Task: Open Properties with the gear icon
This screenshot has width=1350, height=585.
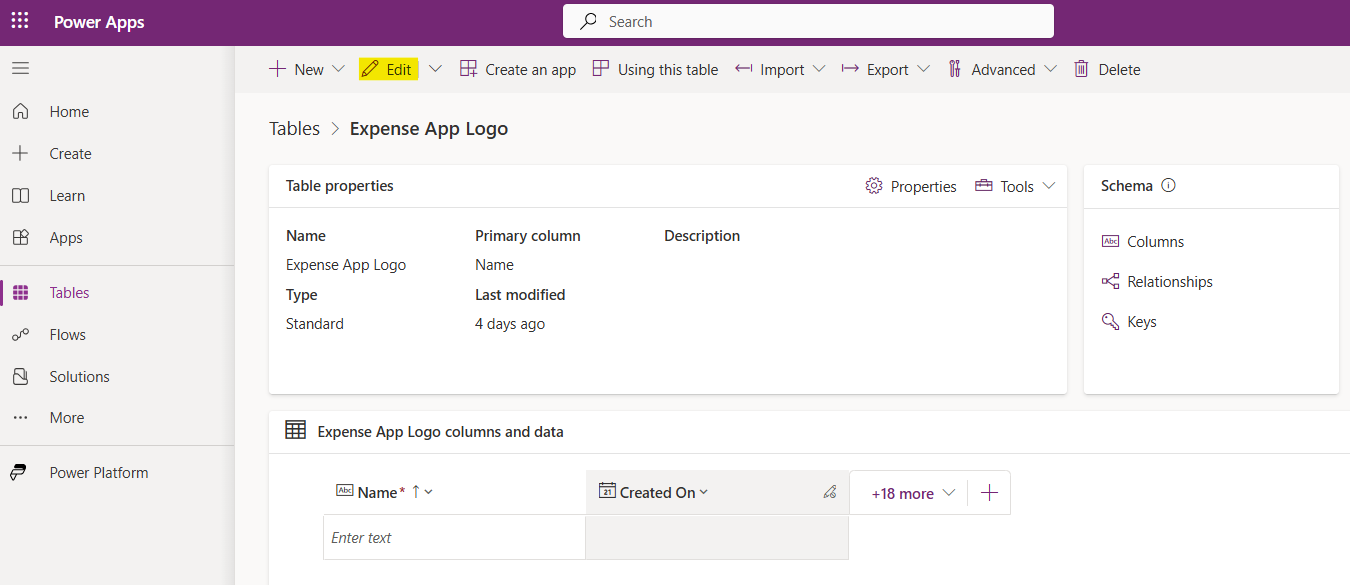Action: pyautogui.click(x=874, y=186)
